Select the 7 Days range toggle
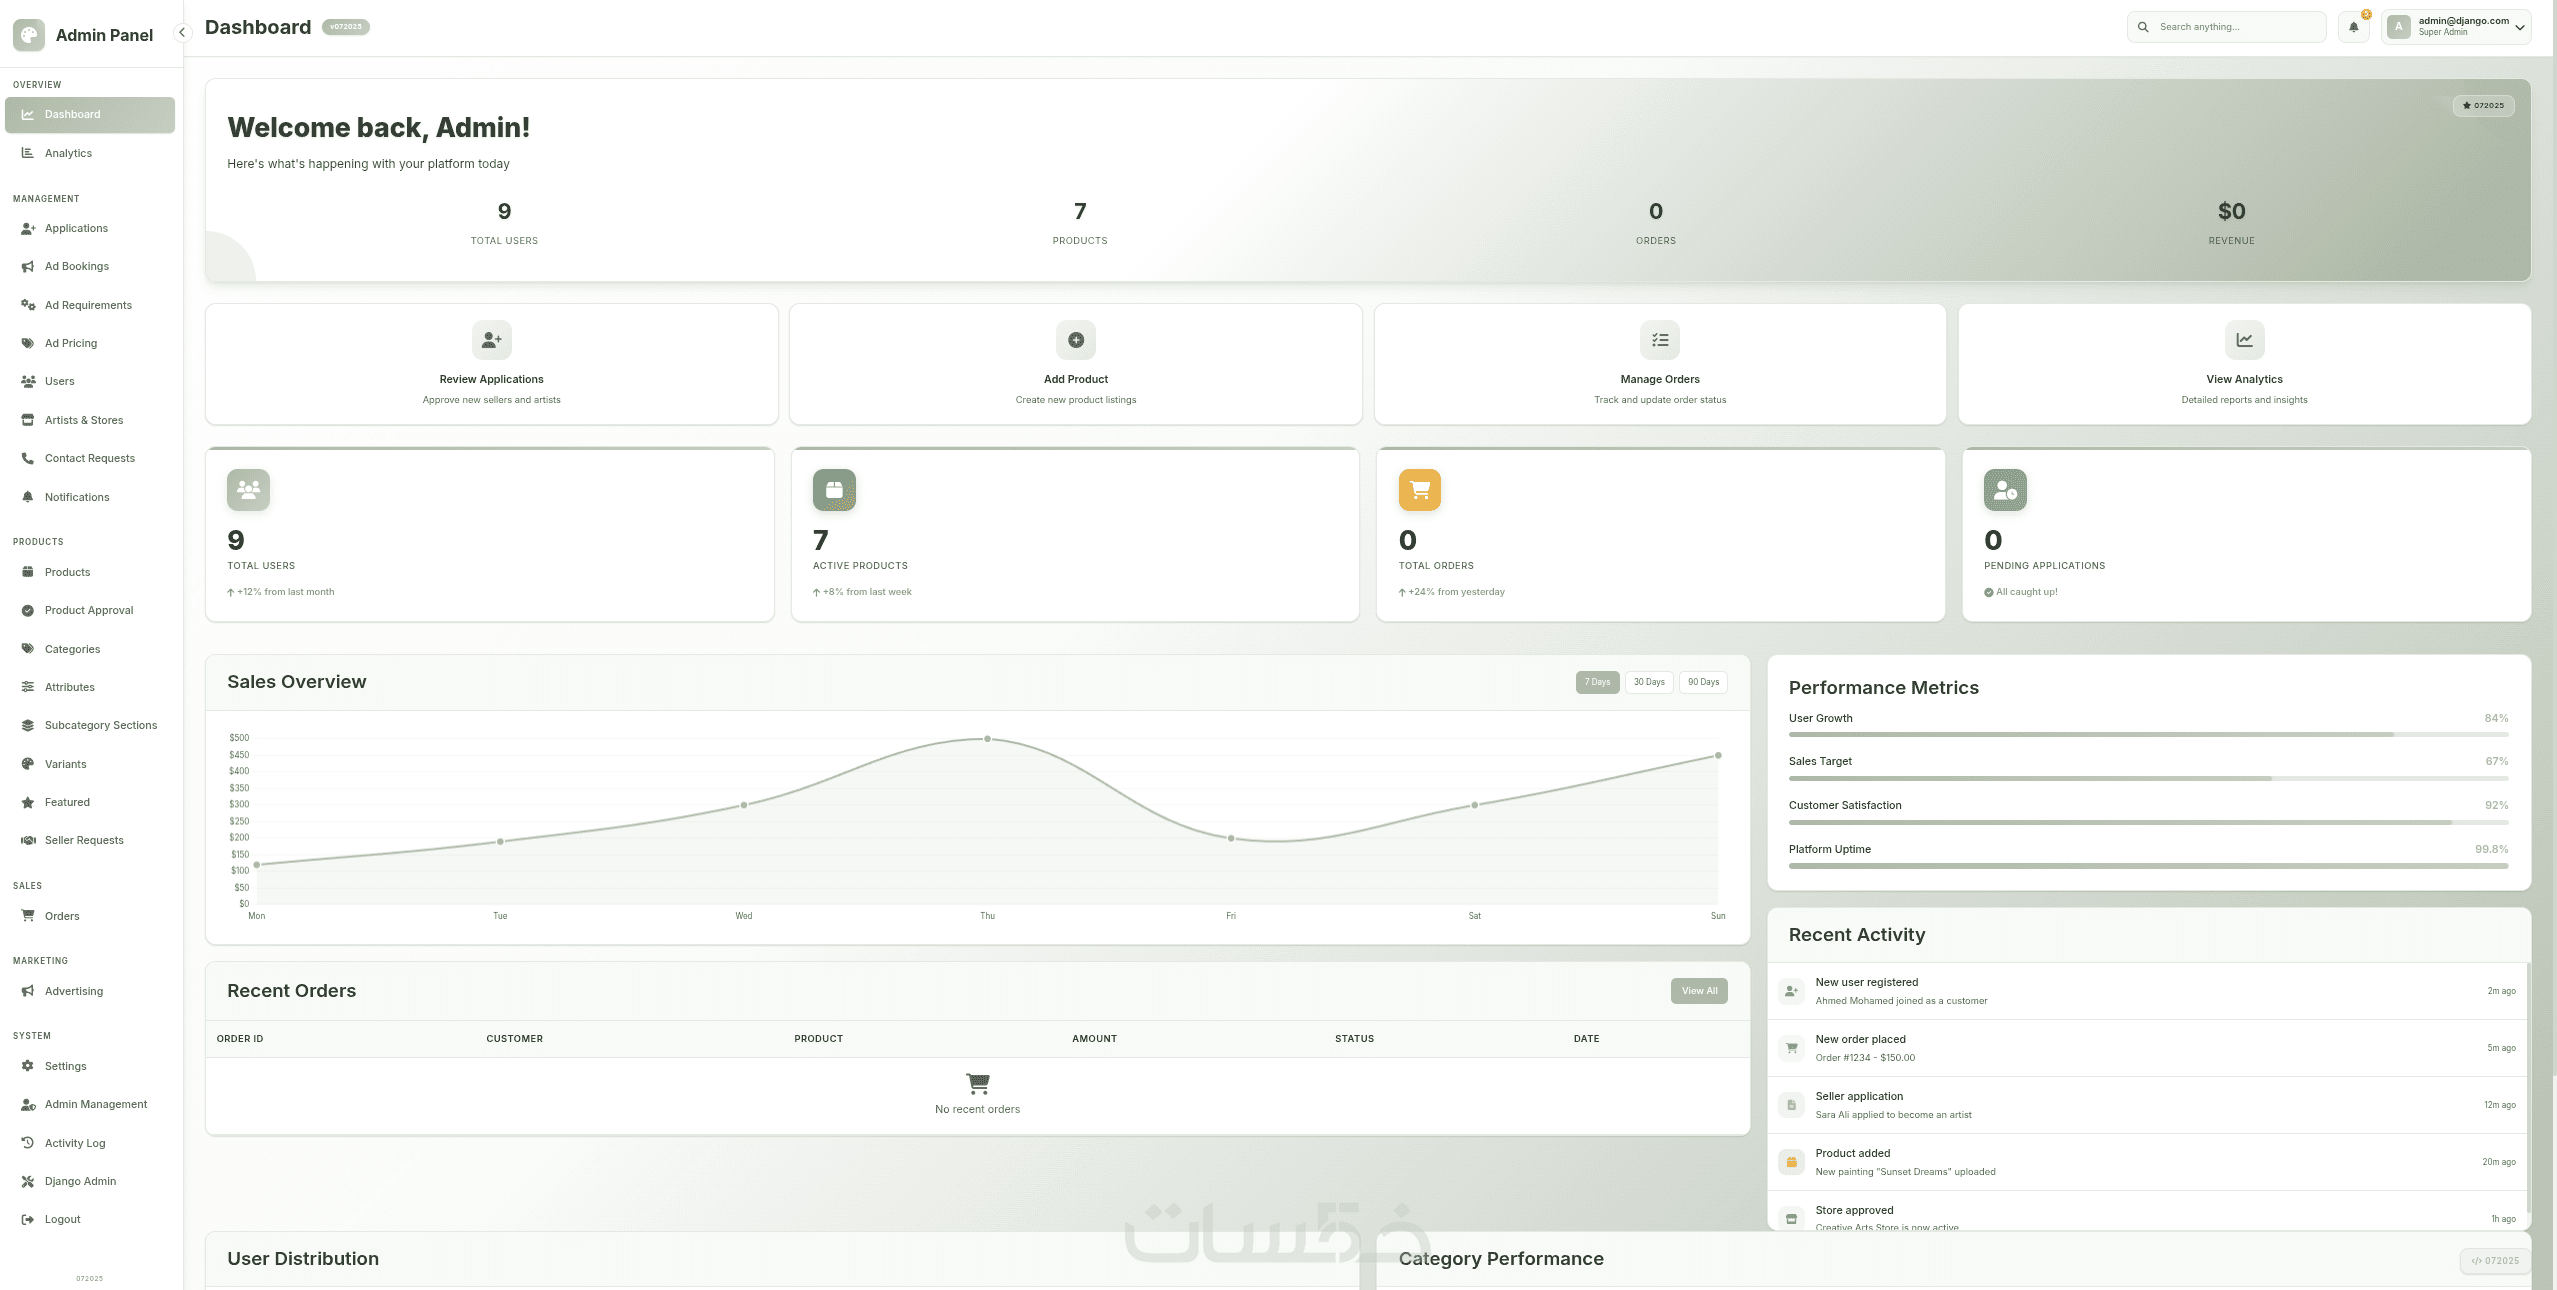Screen dimensions: 2557x1290 coord(1597,682)
